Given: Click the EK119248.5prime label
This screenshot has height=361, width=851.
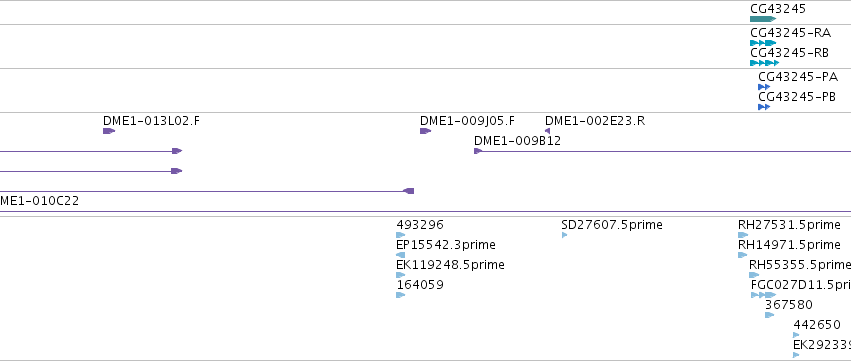Looking at the screenshot, I should [x=450, y=265].
